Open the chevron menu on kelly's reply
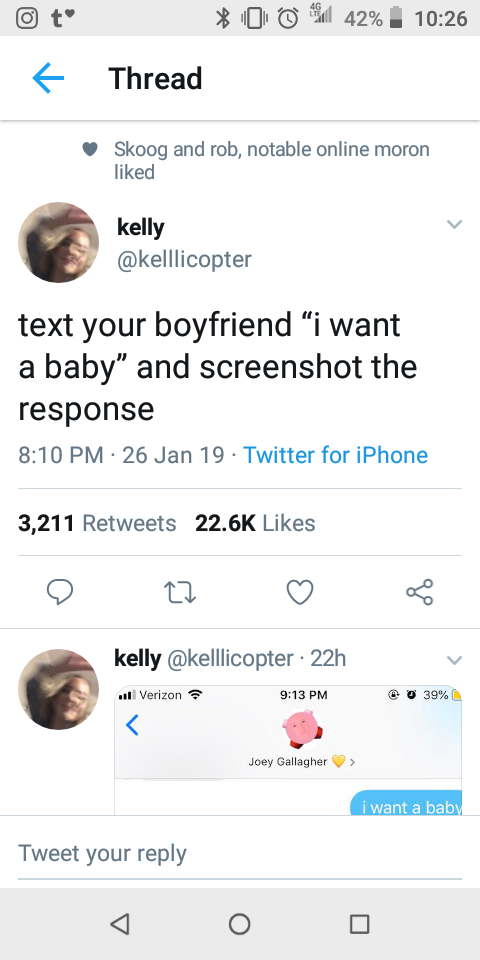The height and width of the screenshot is (960, 480). tap(454, 660)
